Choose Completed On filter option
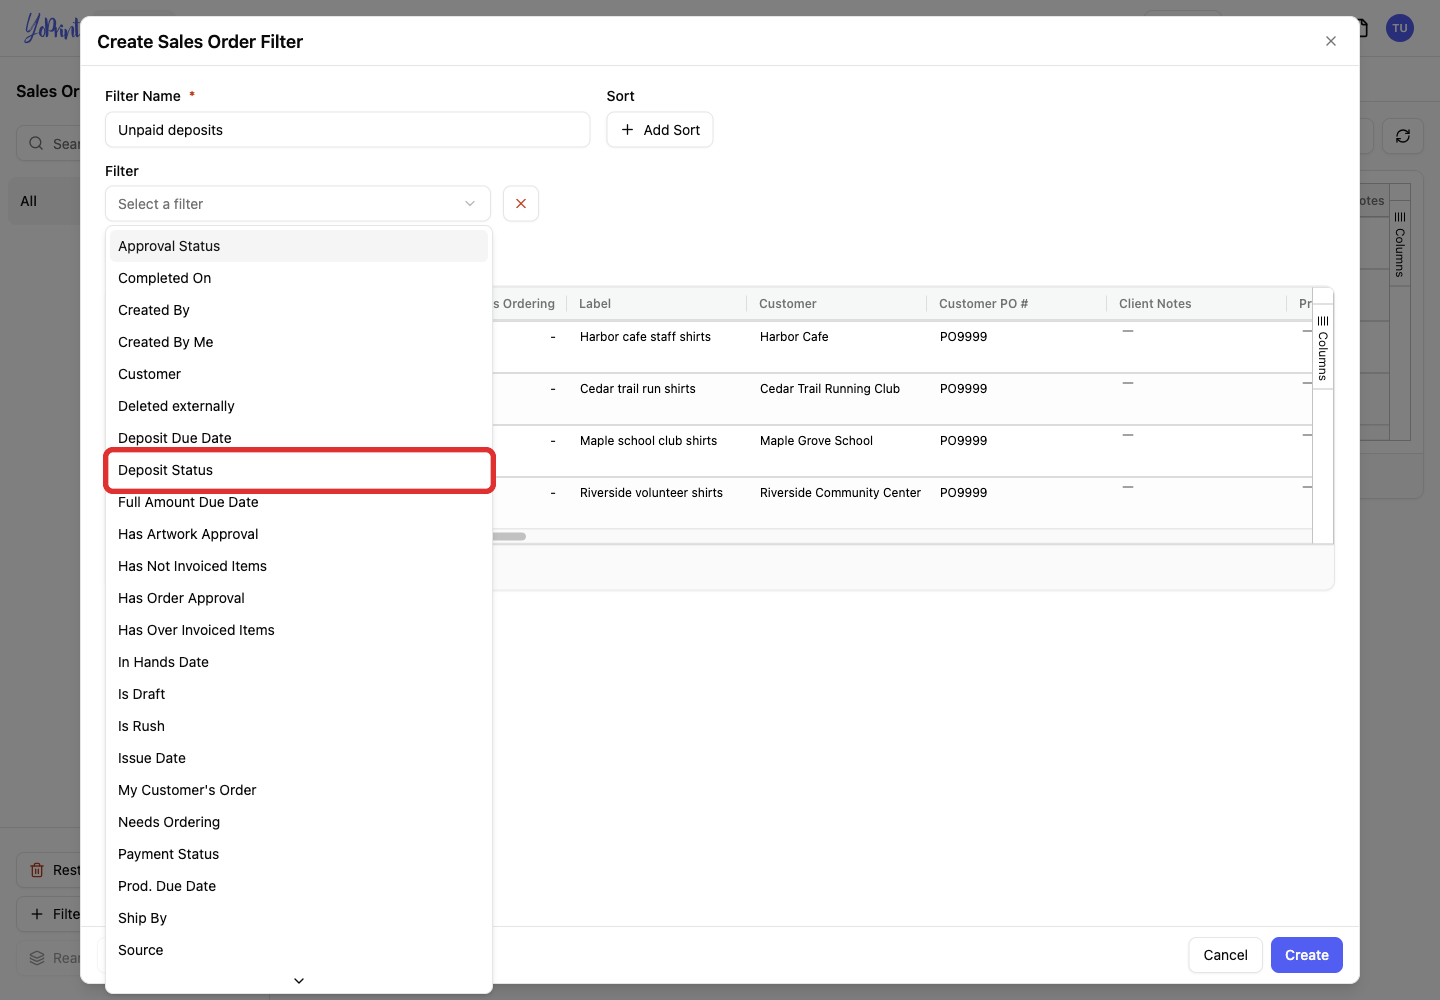The image size is (1440, 1000). point(299,278)
